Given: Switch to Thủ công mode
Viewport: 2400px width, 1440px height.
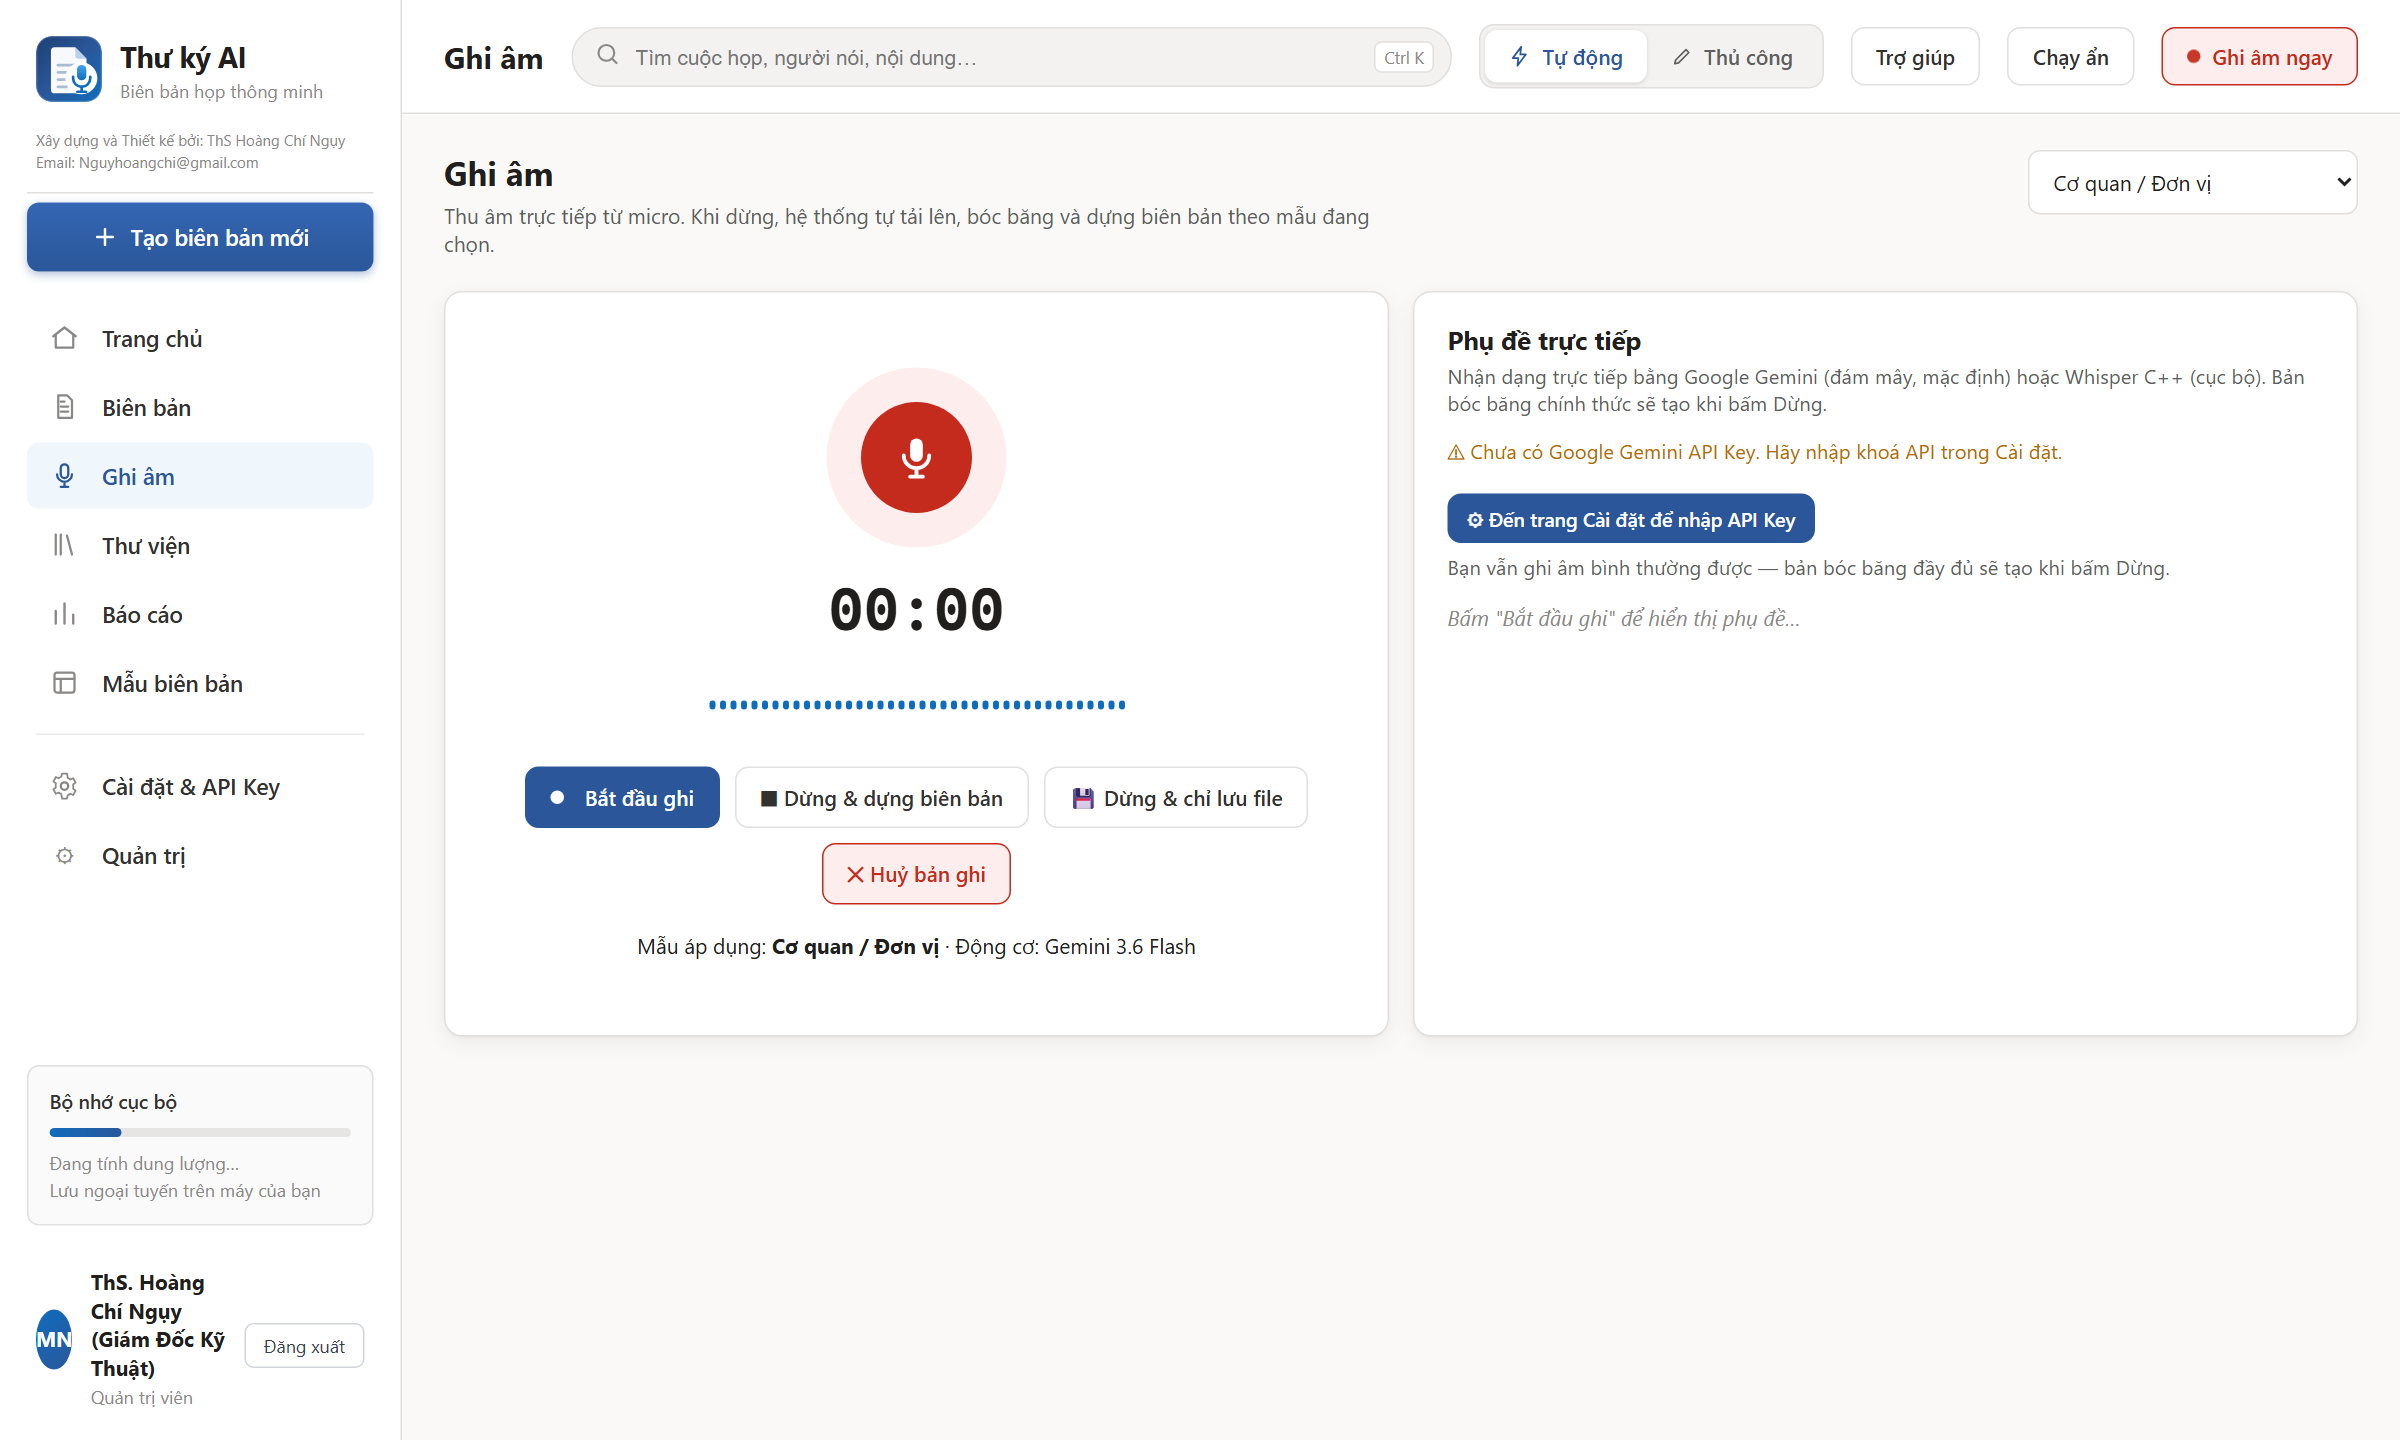Looking at the screenshot, I should [x=1733, y=57].
